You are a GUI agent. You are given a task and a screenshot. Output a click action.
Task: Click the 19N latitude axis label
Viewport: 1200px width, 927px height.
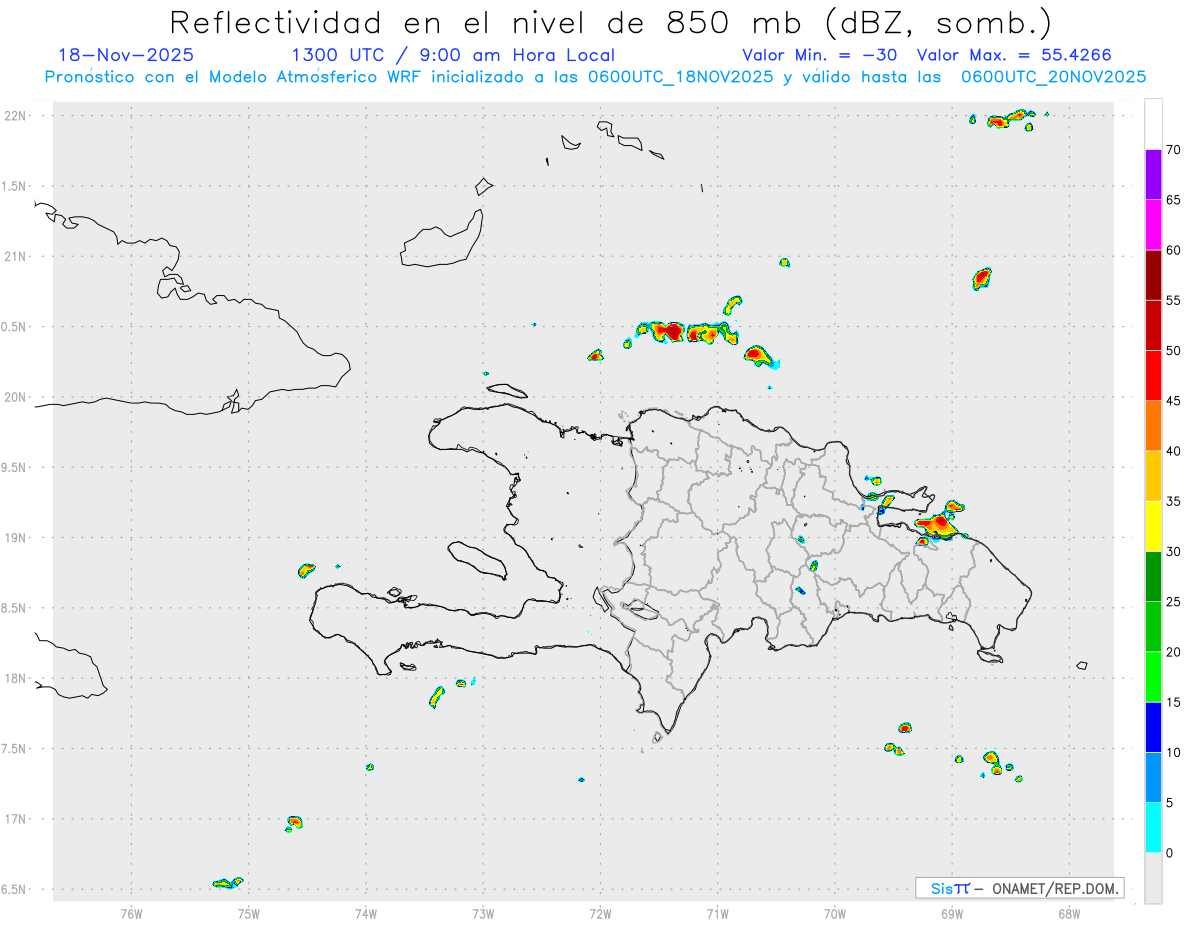15,538
